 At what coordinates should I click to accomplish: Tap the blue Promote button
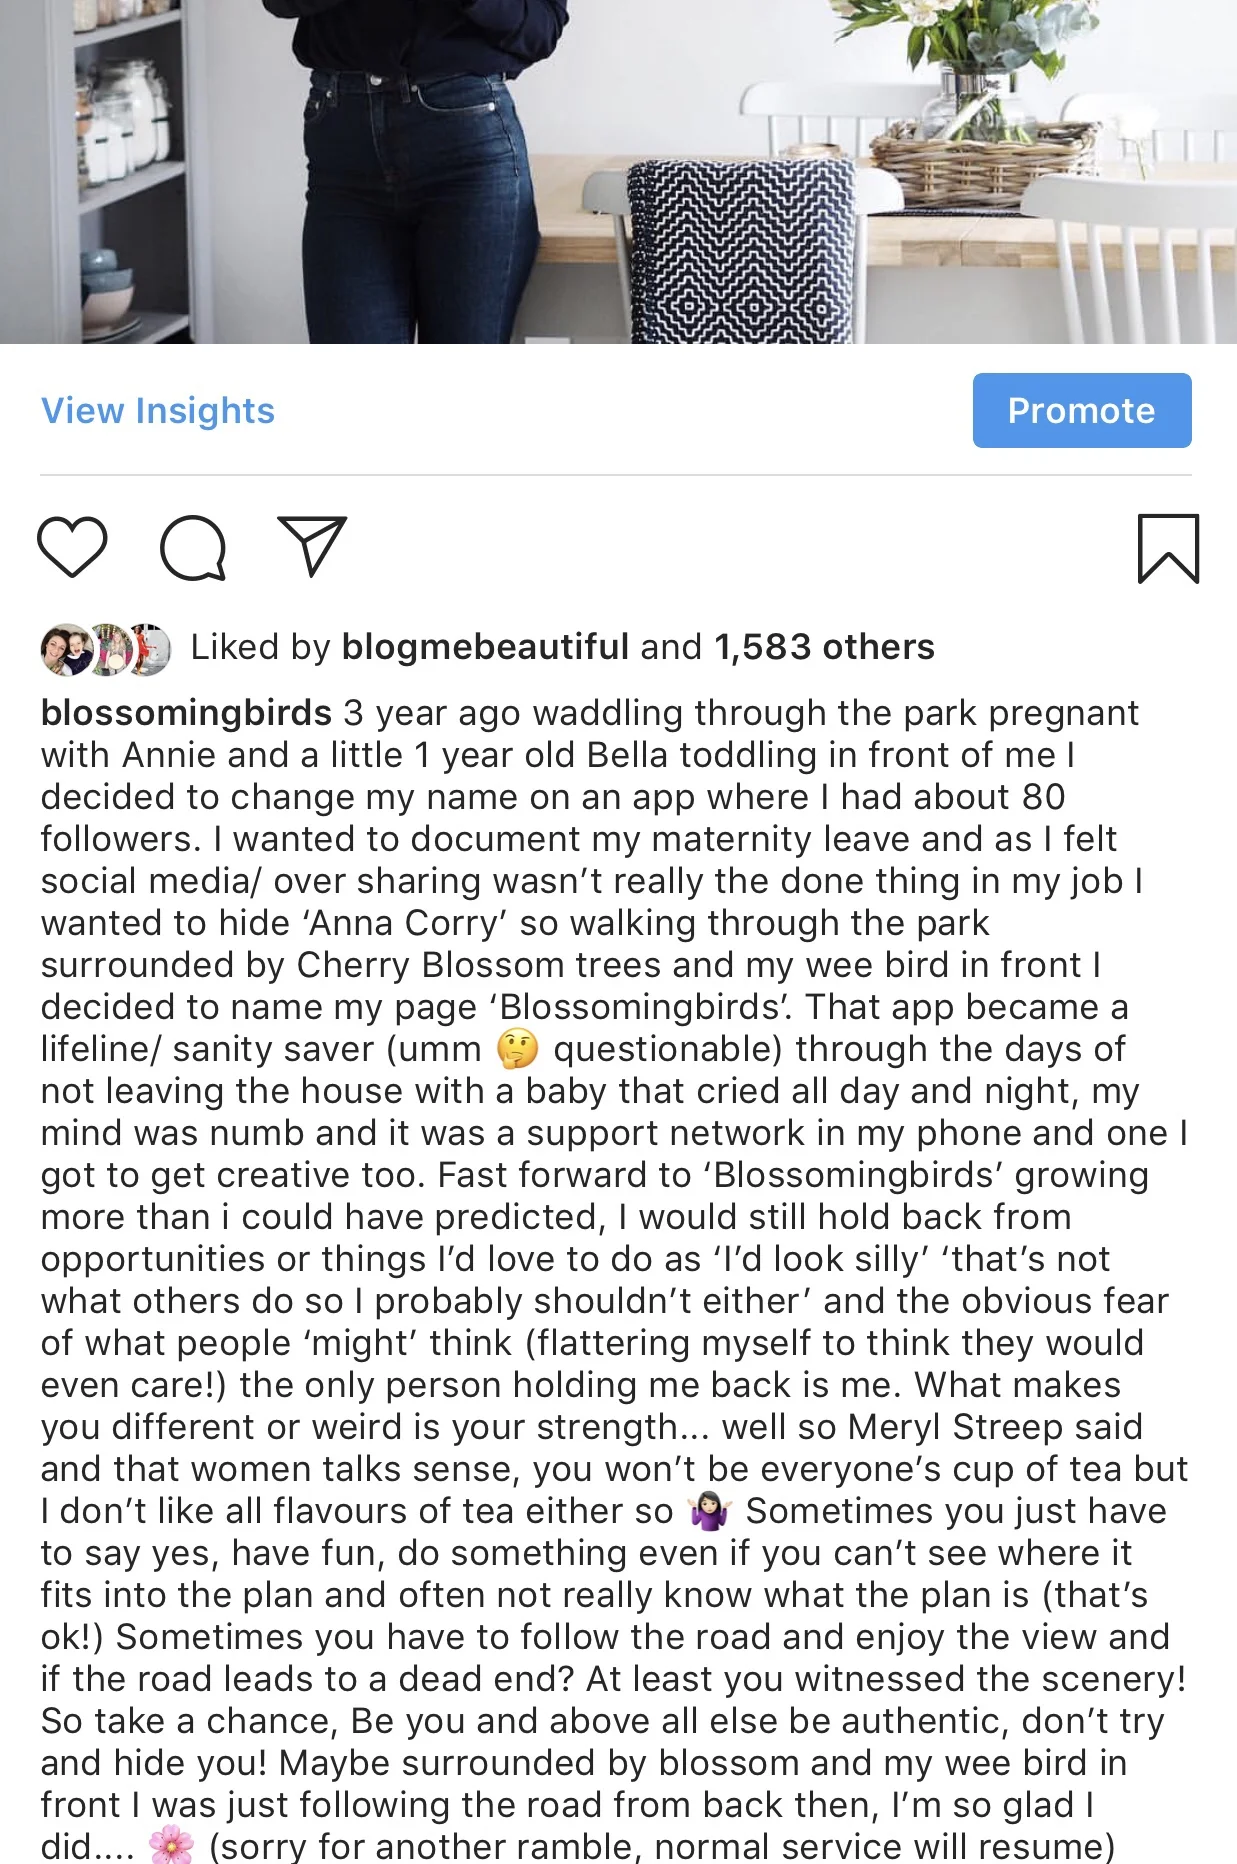pos(1082,410)
